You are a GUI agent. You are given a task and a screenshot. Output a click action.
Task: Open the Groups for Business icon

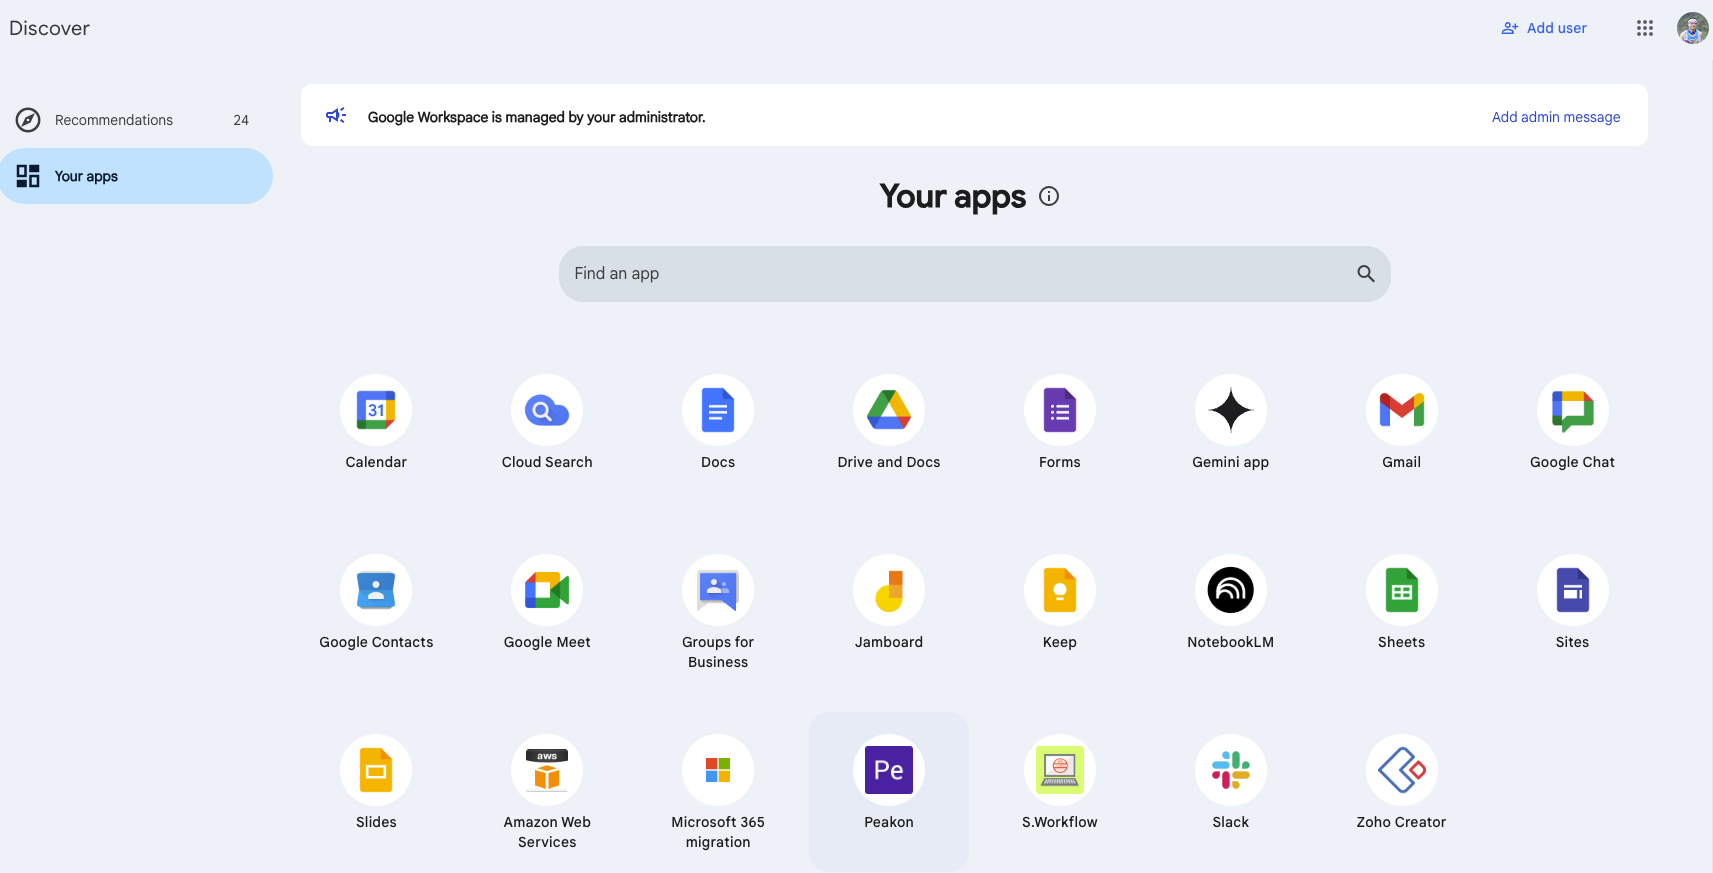click(718, 590)
